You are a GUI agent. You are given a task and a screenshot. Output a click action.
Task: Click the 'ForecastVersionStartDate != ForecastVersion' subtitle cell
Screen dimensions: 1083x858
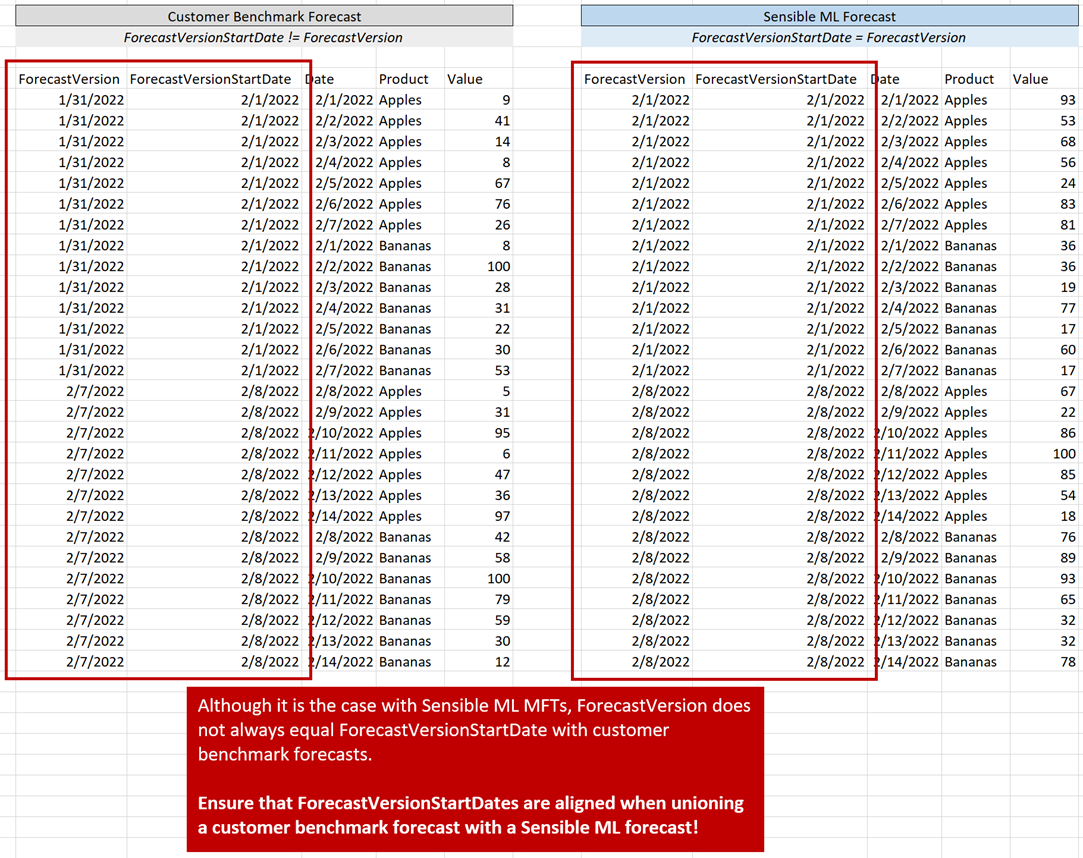click(x=264, y=37)
